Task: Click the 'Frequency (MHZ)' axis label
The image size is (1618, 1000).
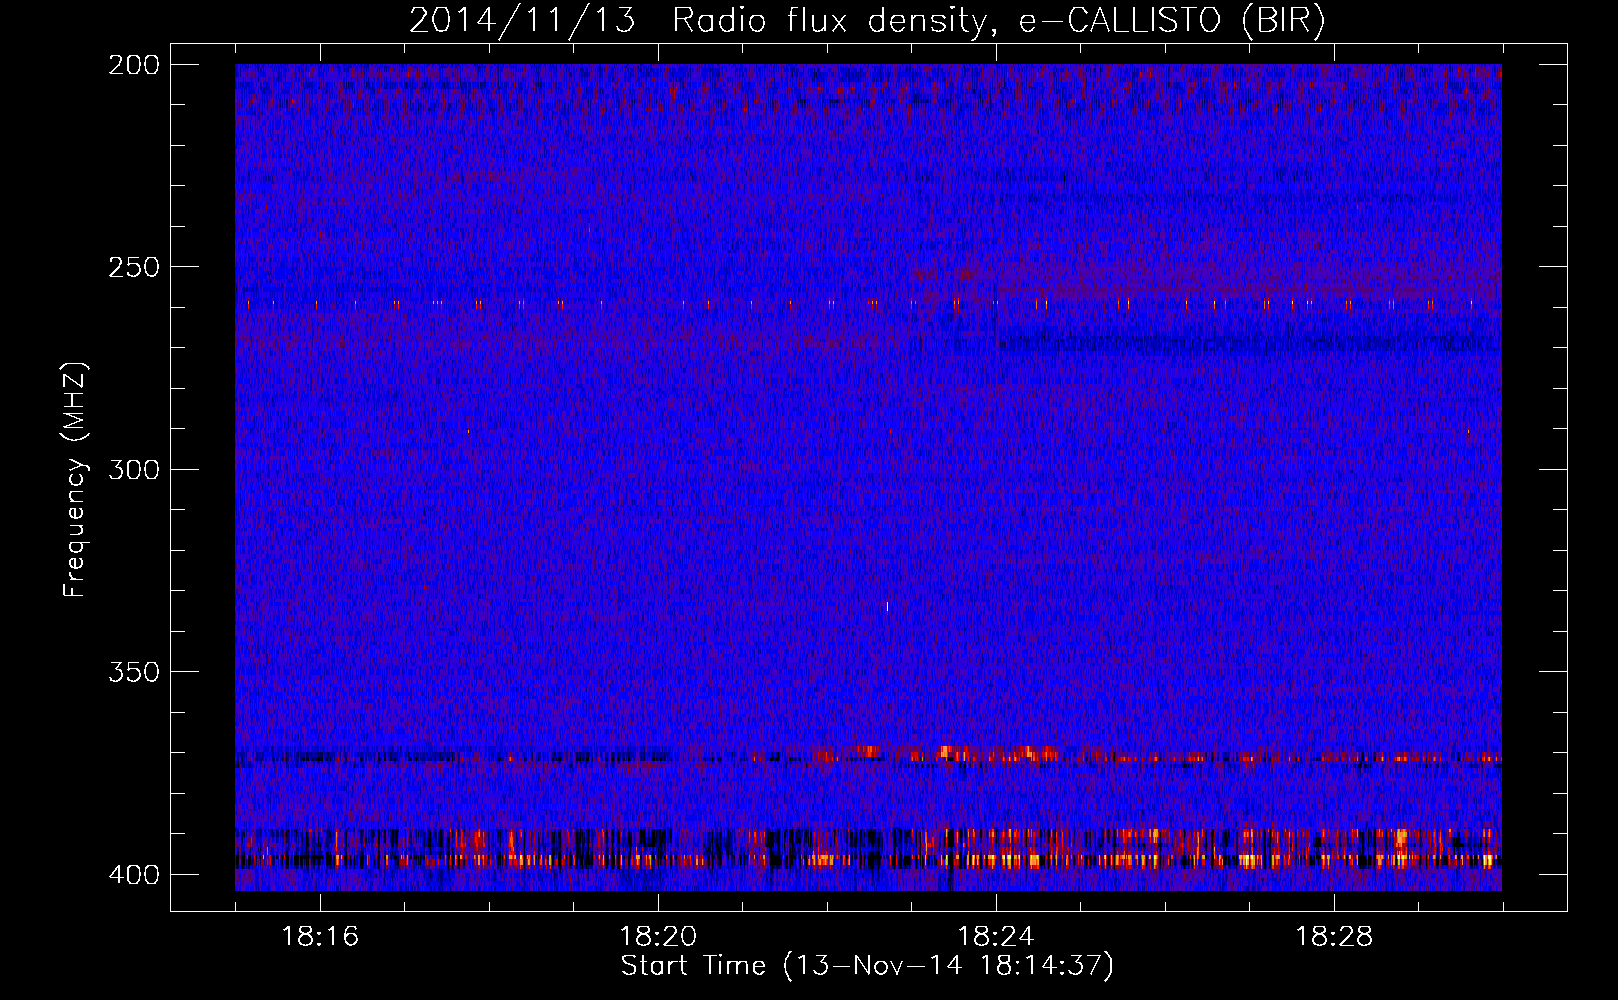Action: click(75, 479)
